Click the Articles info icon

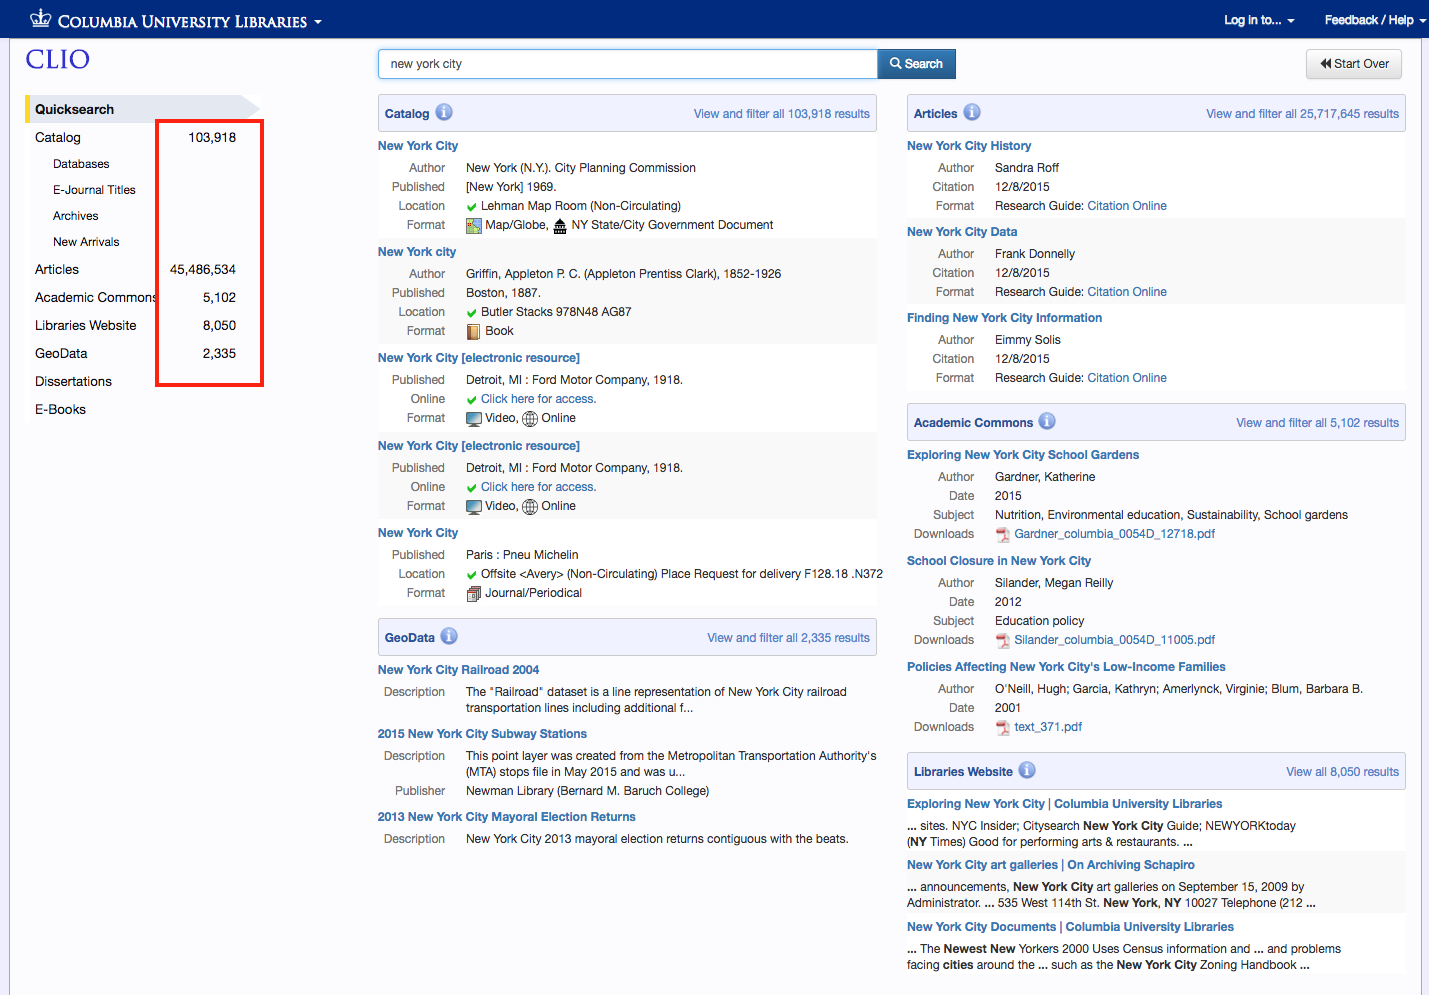point(972,112)
